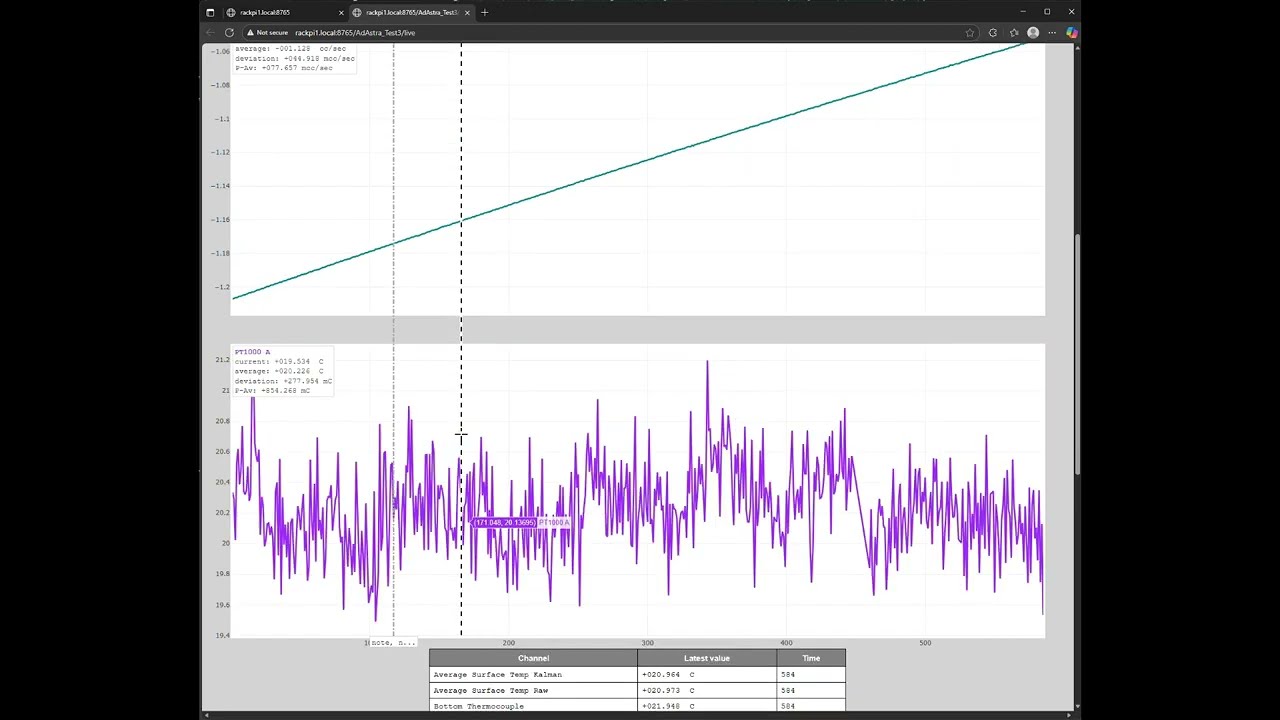
Task: Click the deviation +044.918 mcc/sec legend line
Action: pyautogui.click(x=295, y=58)
